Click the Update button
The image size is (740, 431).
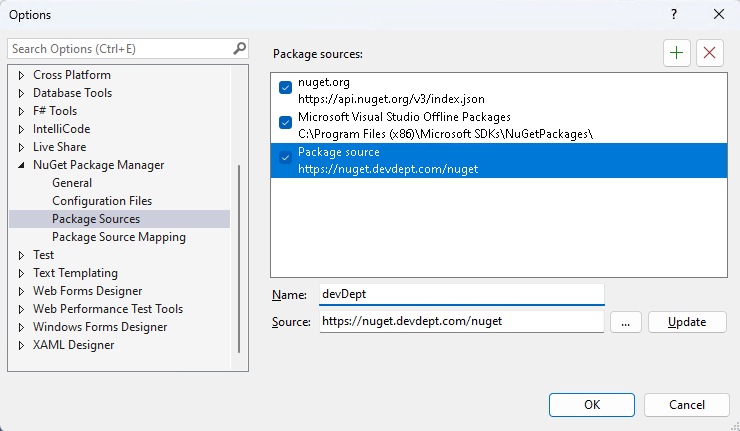pyautogui.click(x=687, y=322)
